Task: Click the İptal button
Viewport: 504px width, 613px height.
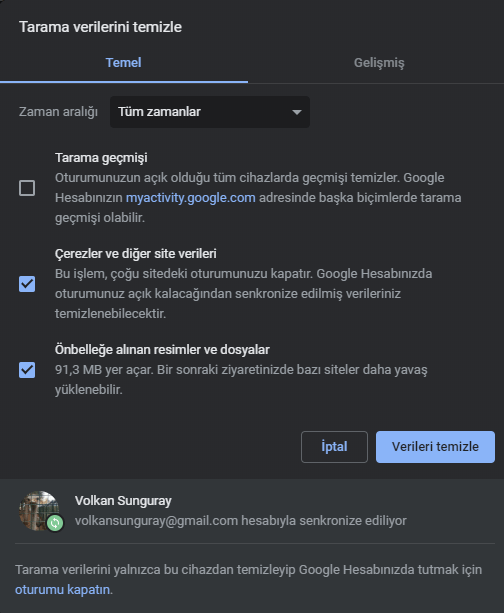Action: pyautogui.click(x=334, y=447)
